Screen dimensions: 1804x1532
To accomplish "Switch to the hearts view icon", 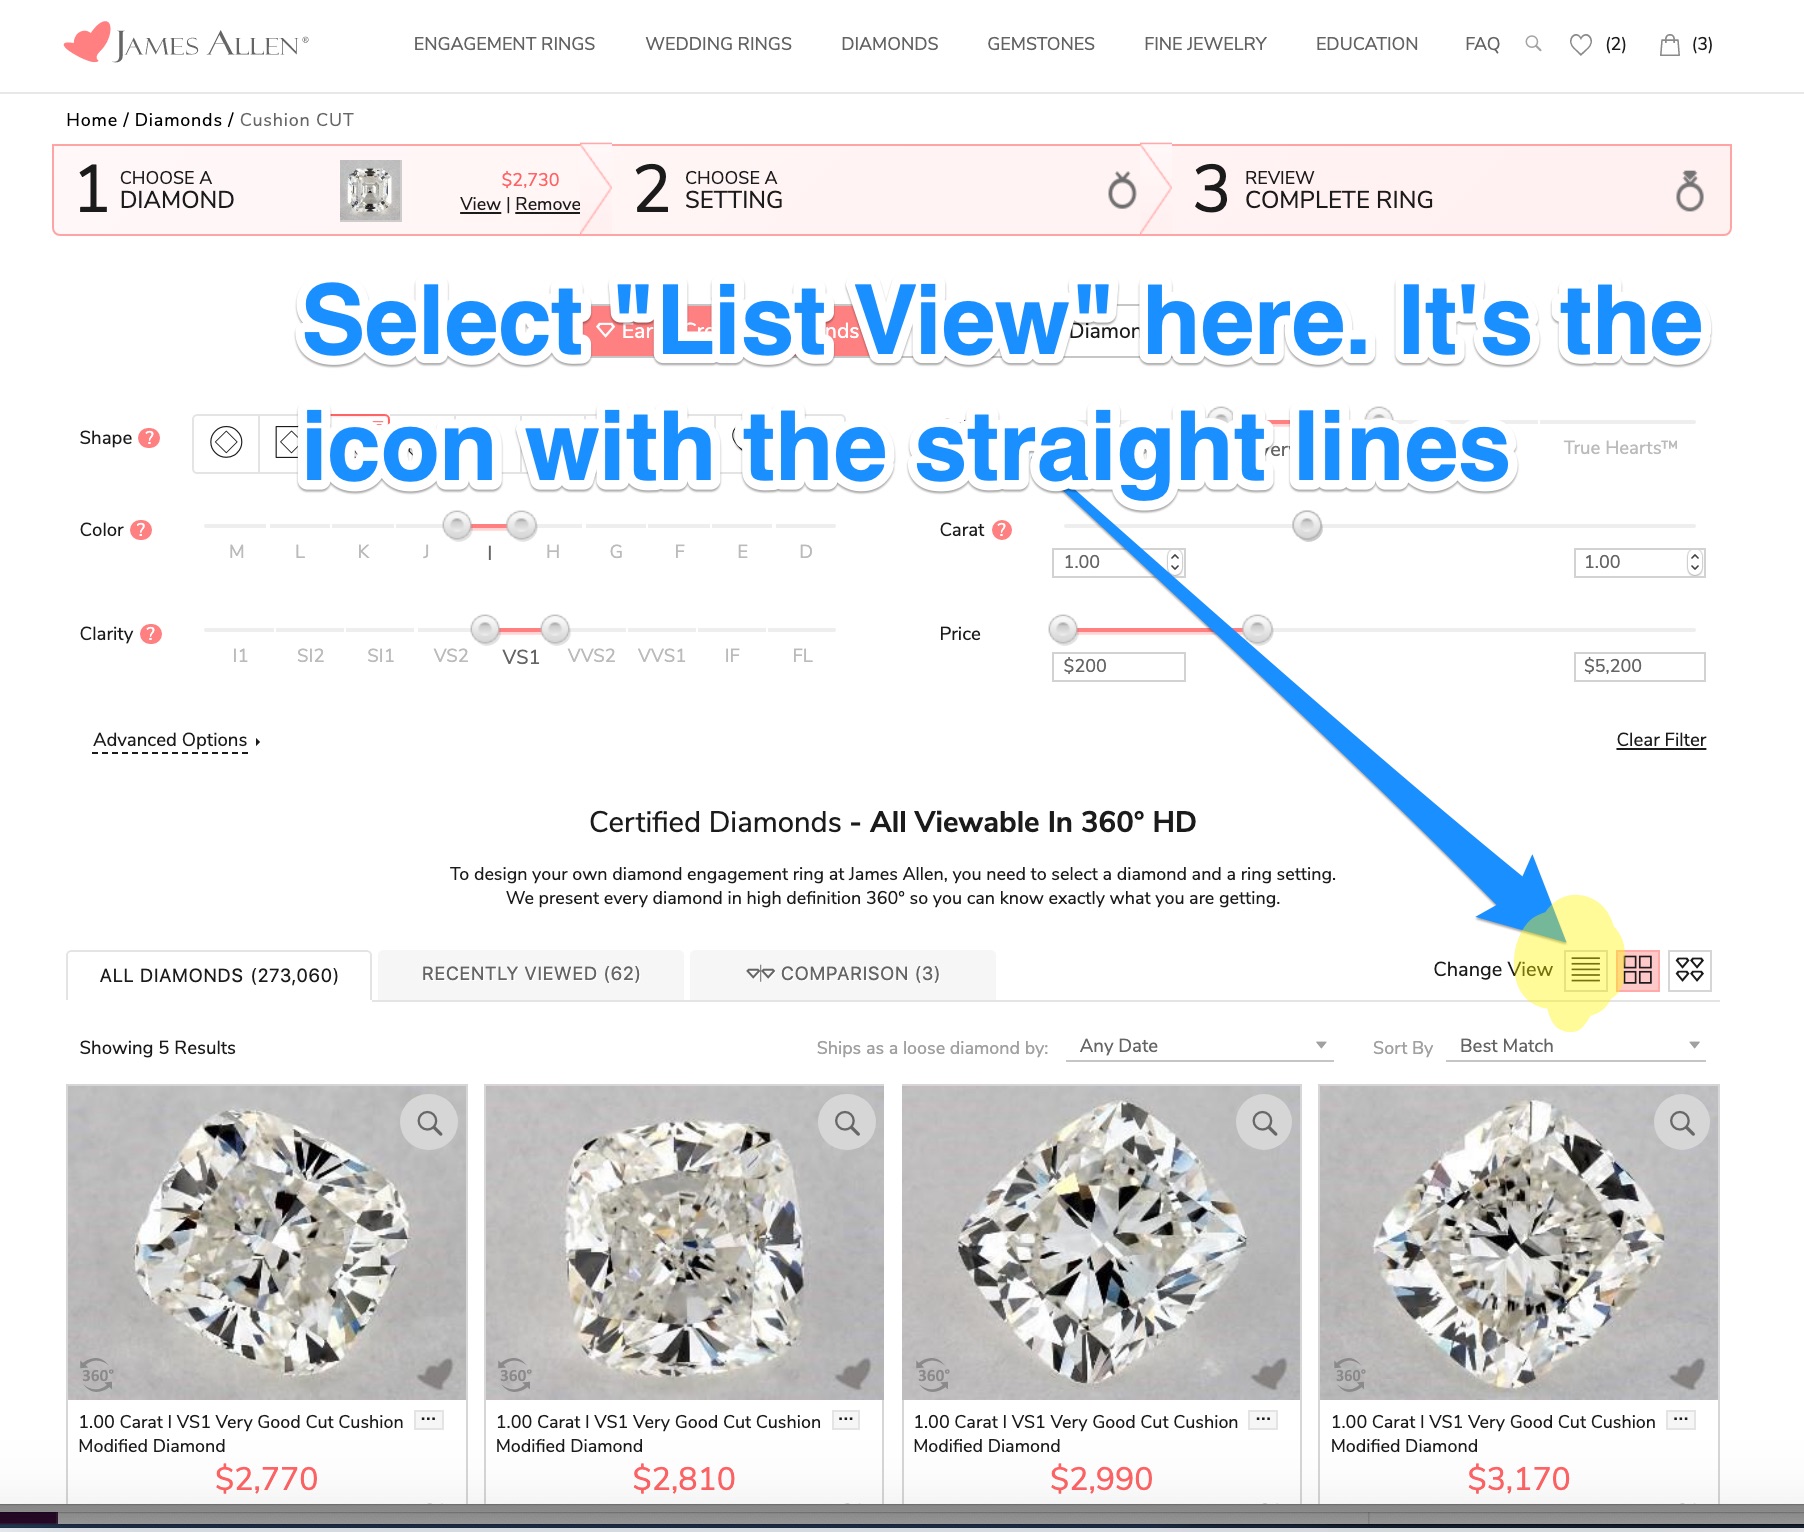I will 1689,970.
